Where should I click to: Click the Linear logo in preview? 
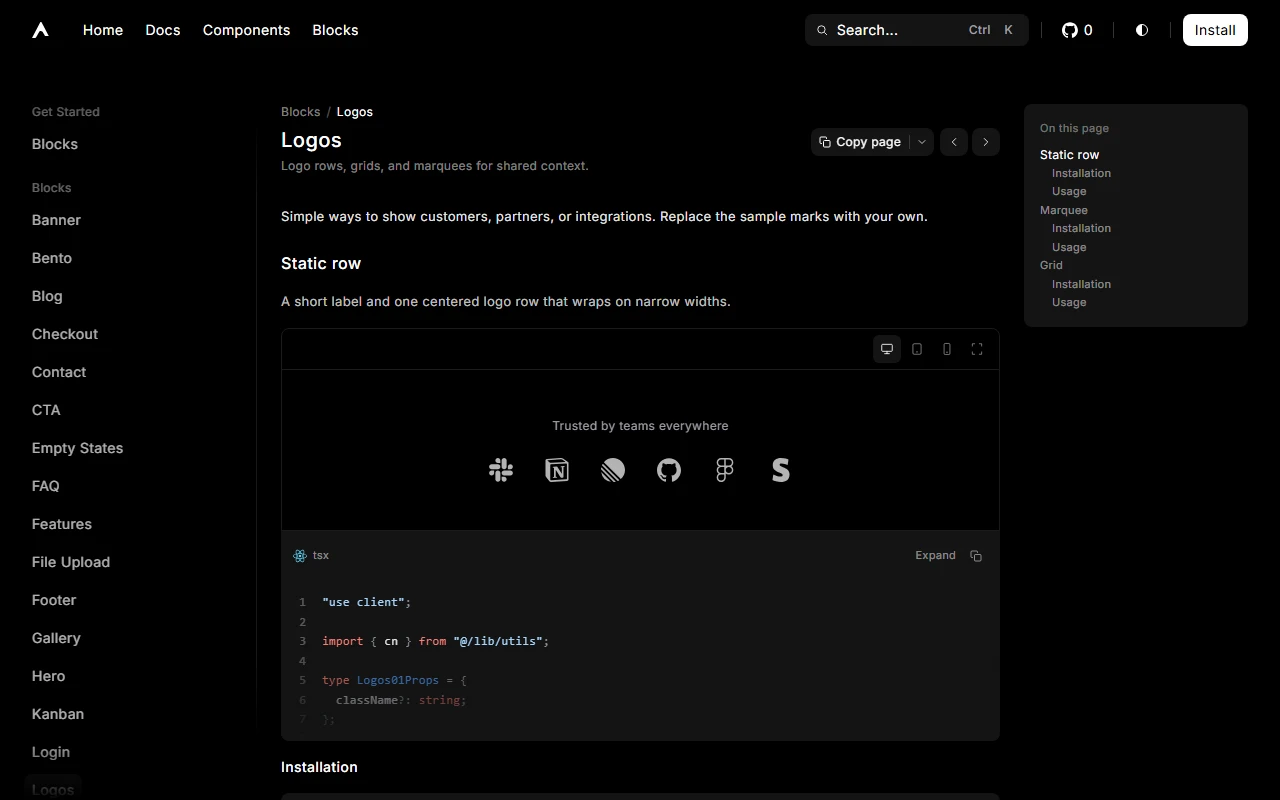tap(613, 470)
